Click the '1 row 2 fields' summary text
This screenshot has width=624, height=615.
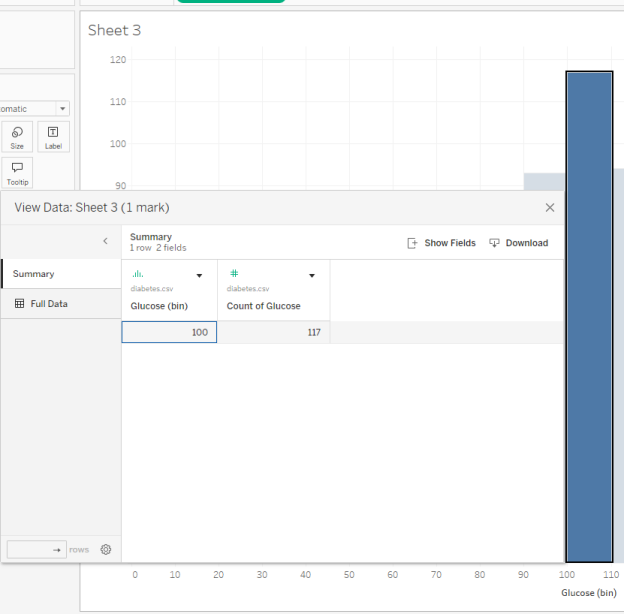coord(158,248)
